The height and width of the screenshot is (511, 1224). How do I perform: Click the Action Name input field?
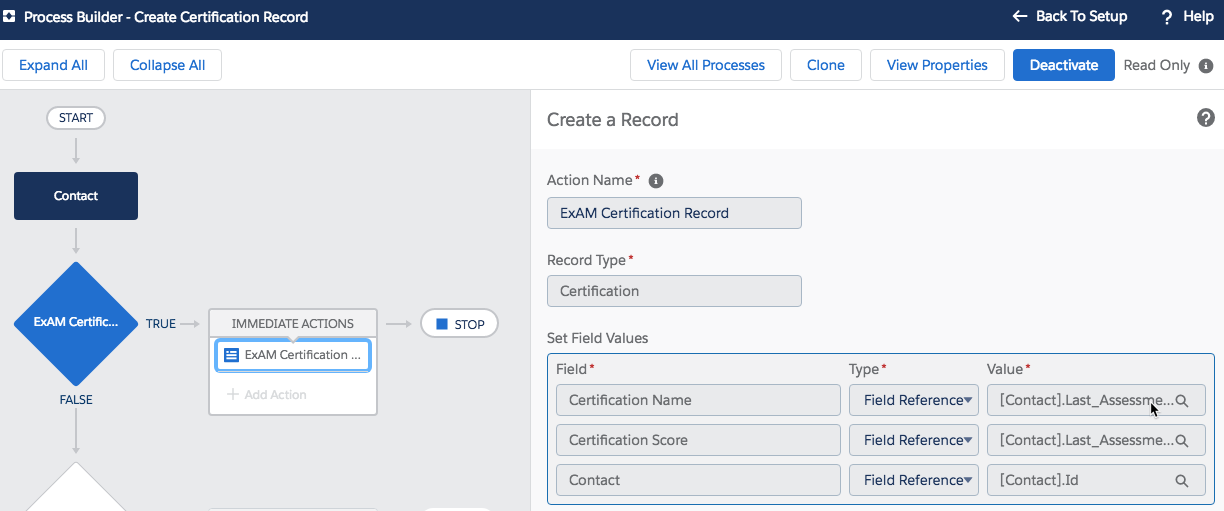pos(674,213)
